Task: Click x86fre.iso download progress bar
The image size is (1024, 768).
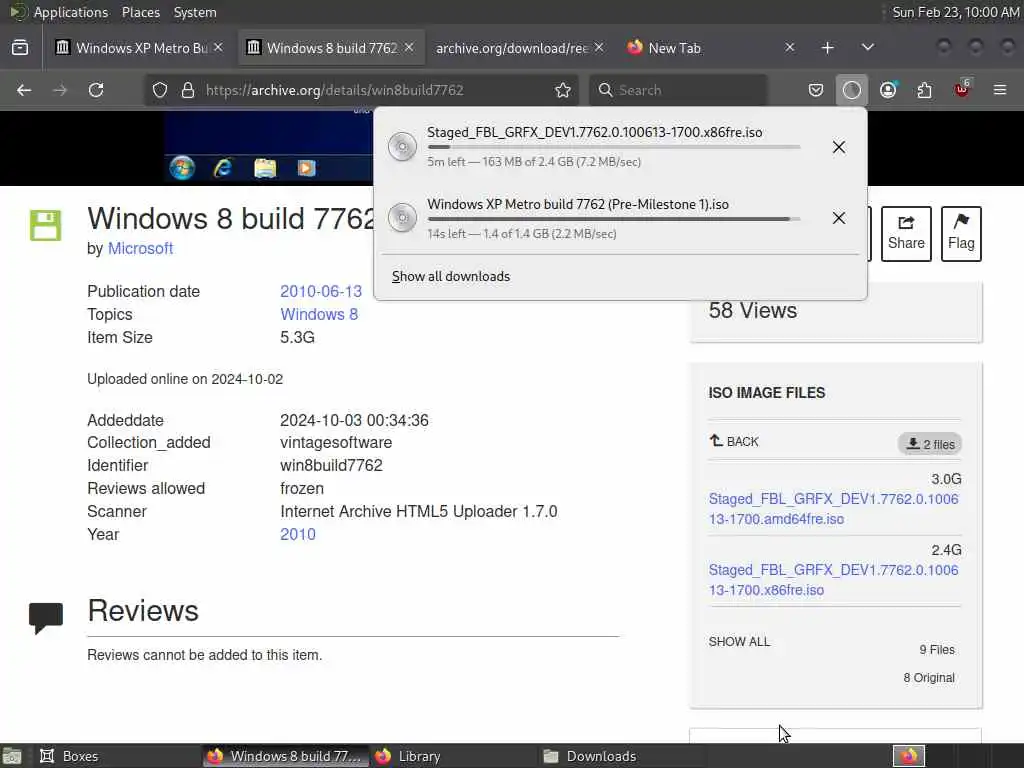Action: tap(614, 147)
